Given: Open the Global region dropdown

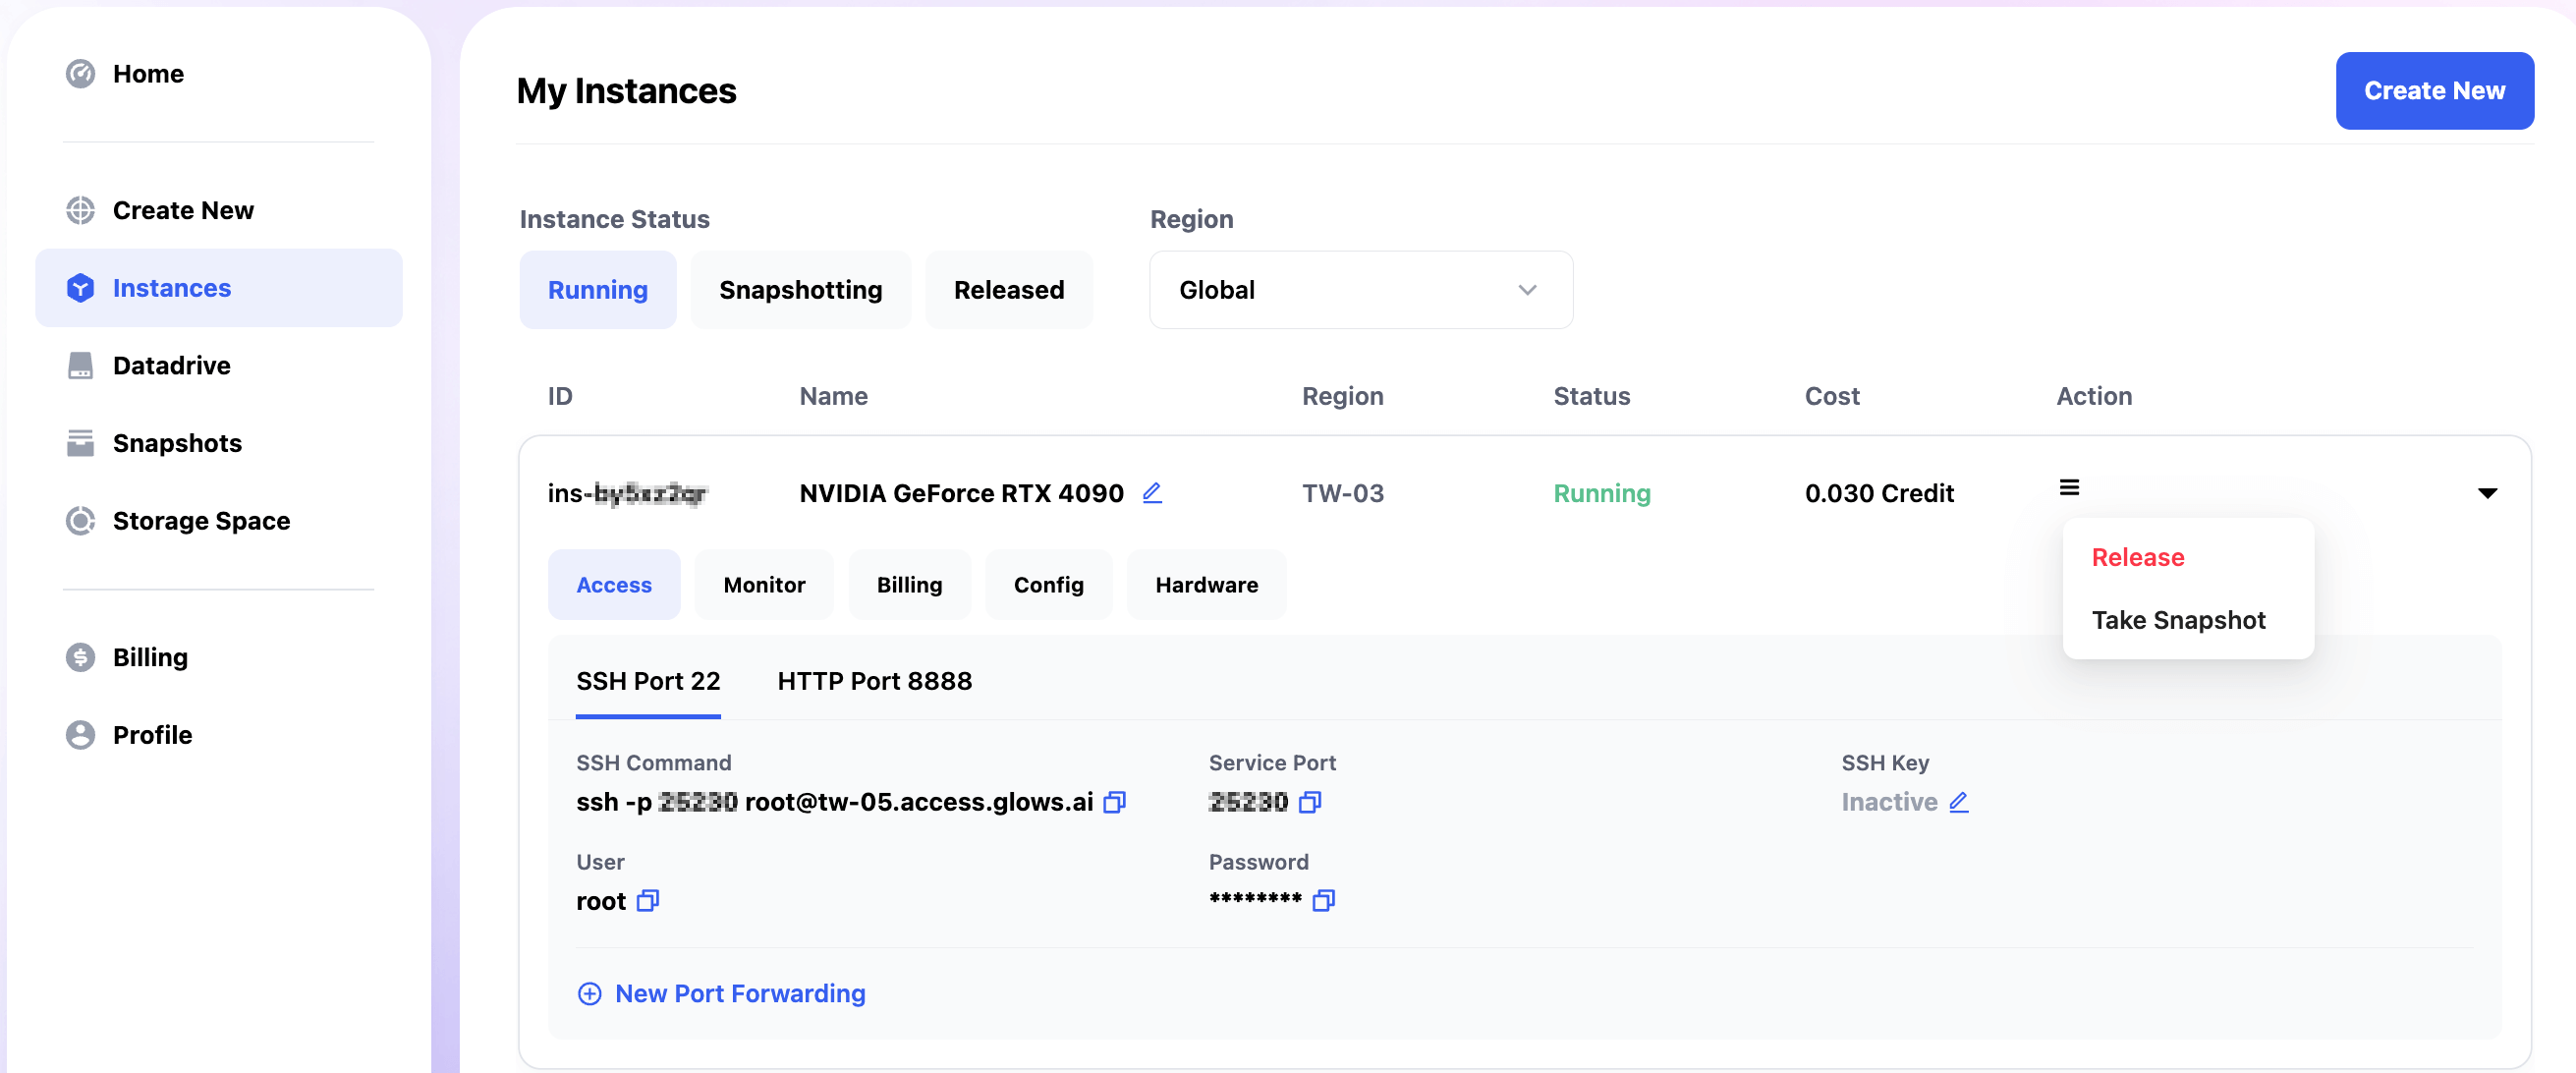Looking at the screenshot, I should (x=1360, y=290).
